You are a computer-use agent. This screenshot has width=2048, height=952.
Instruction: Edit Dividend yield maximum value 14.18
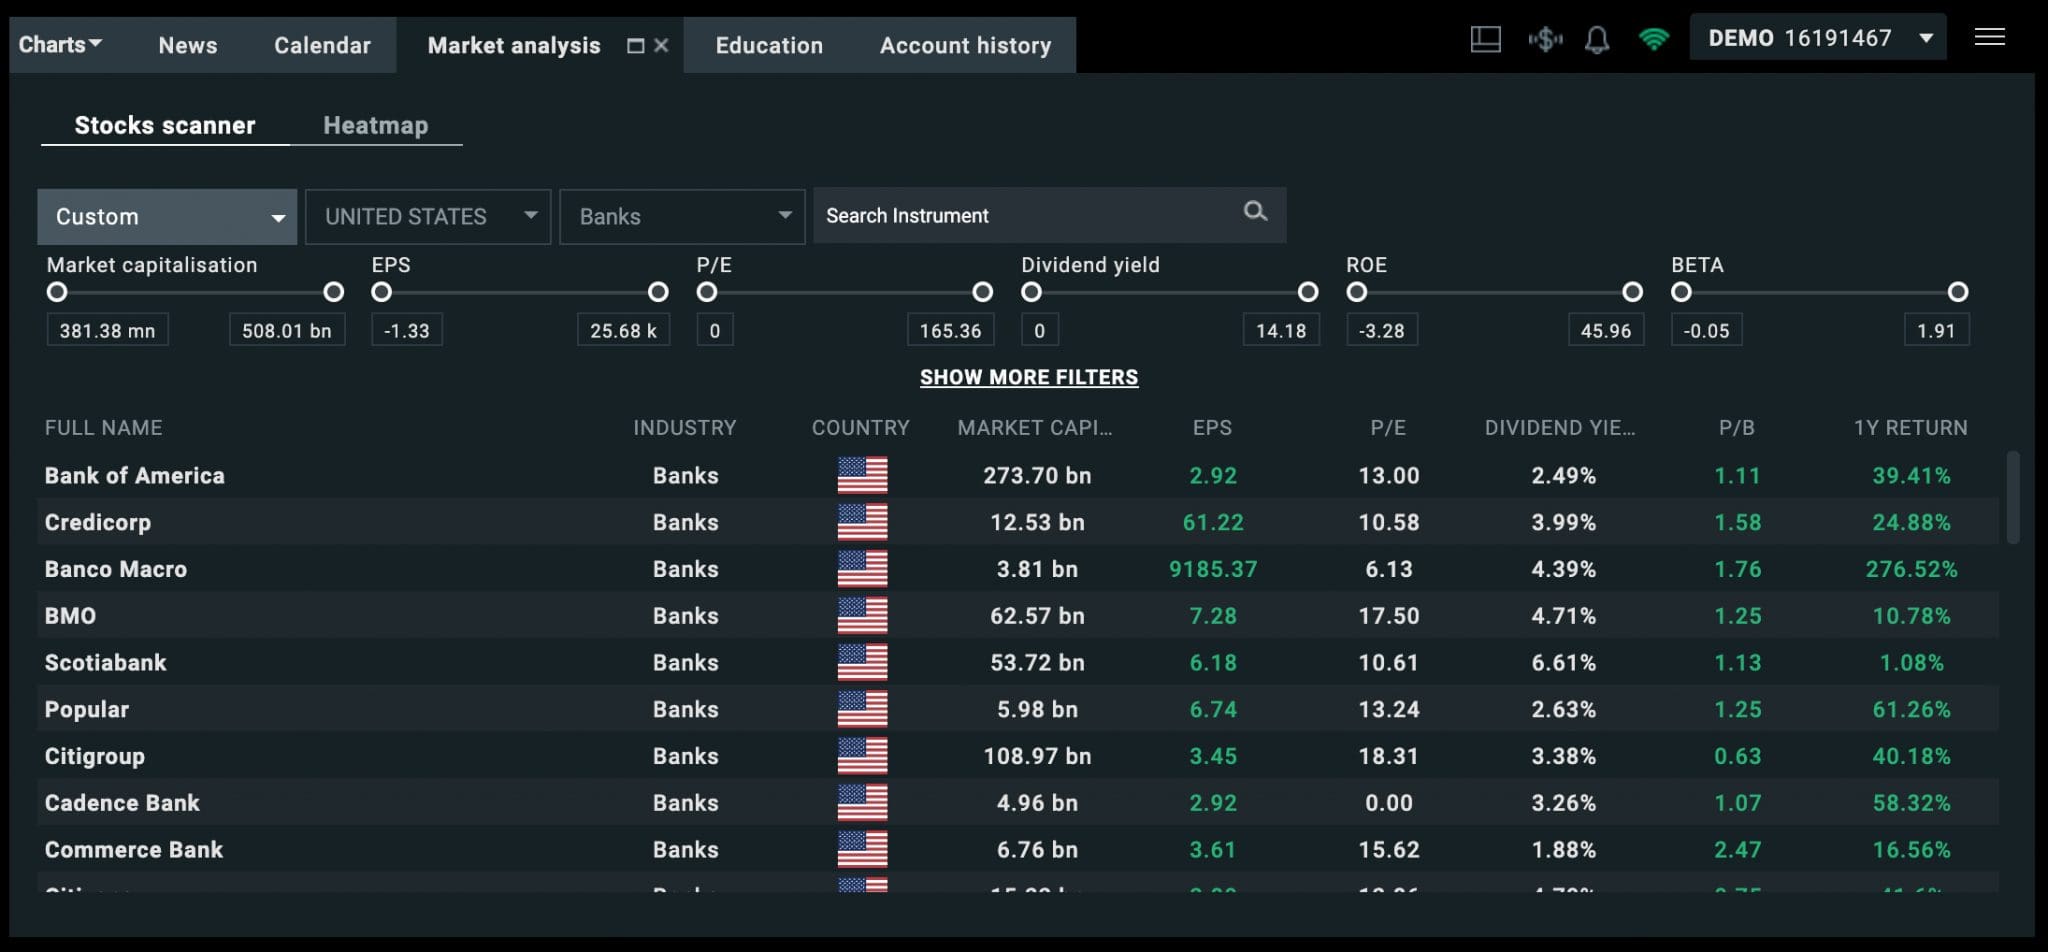click(x=1281, y=330)
